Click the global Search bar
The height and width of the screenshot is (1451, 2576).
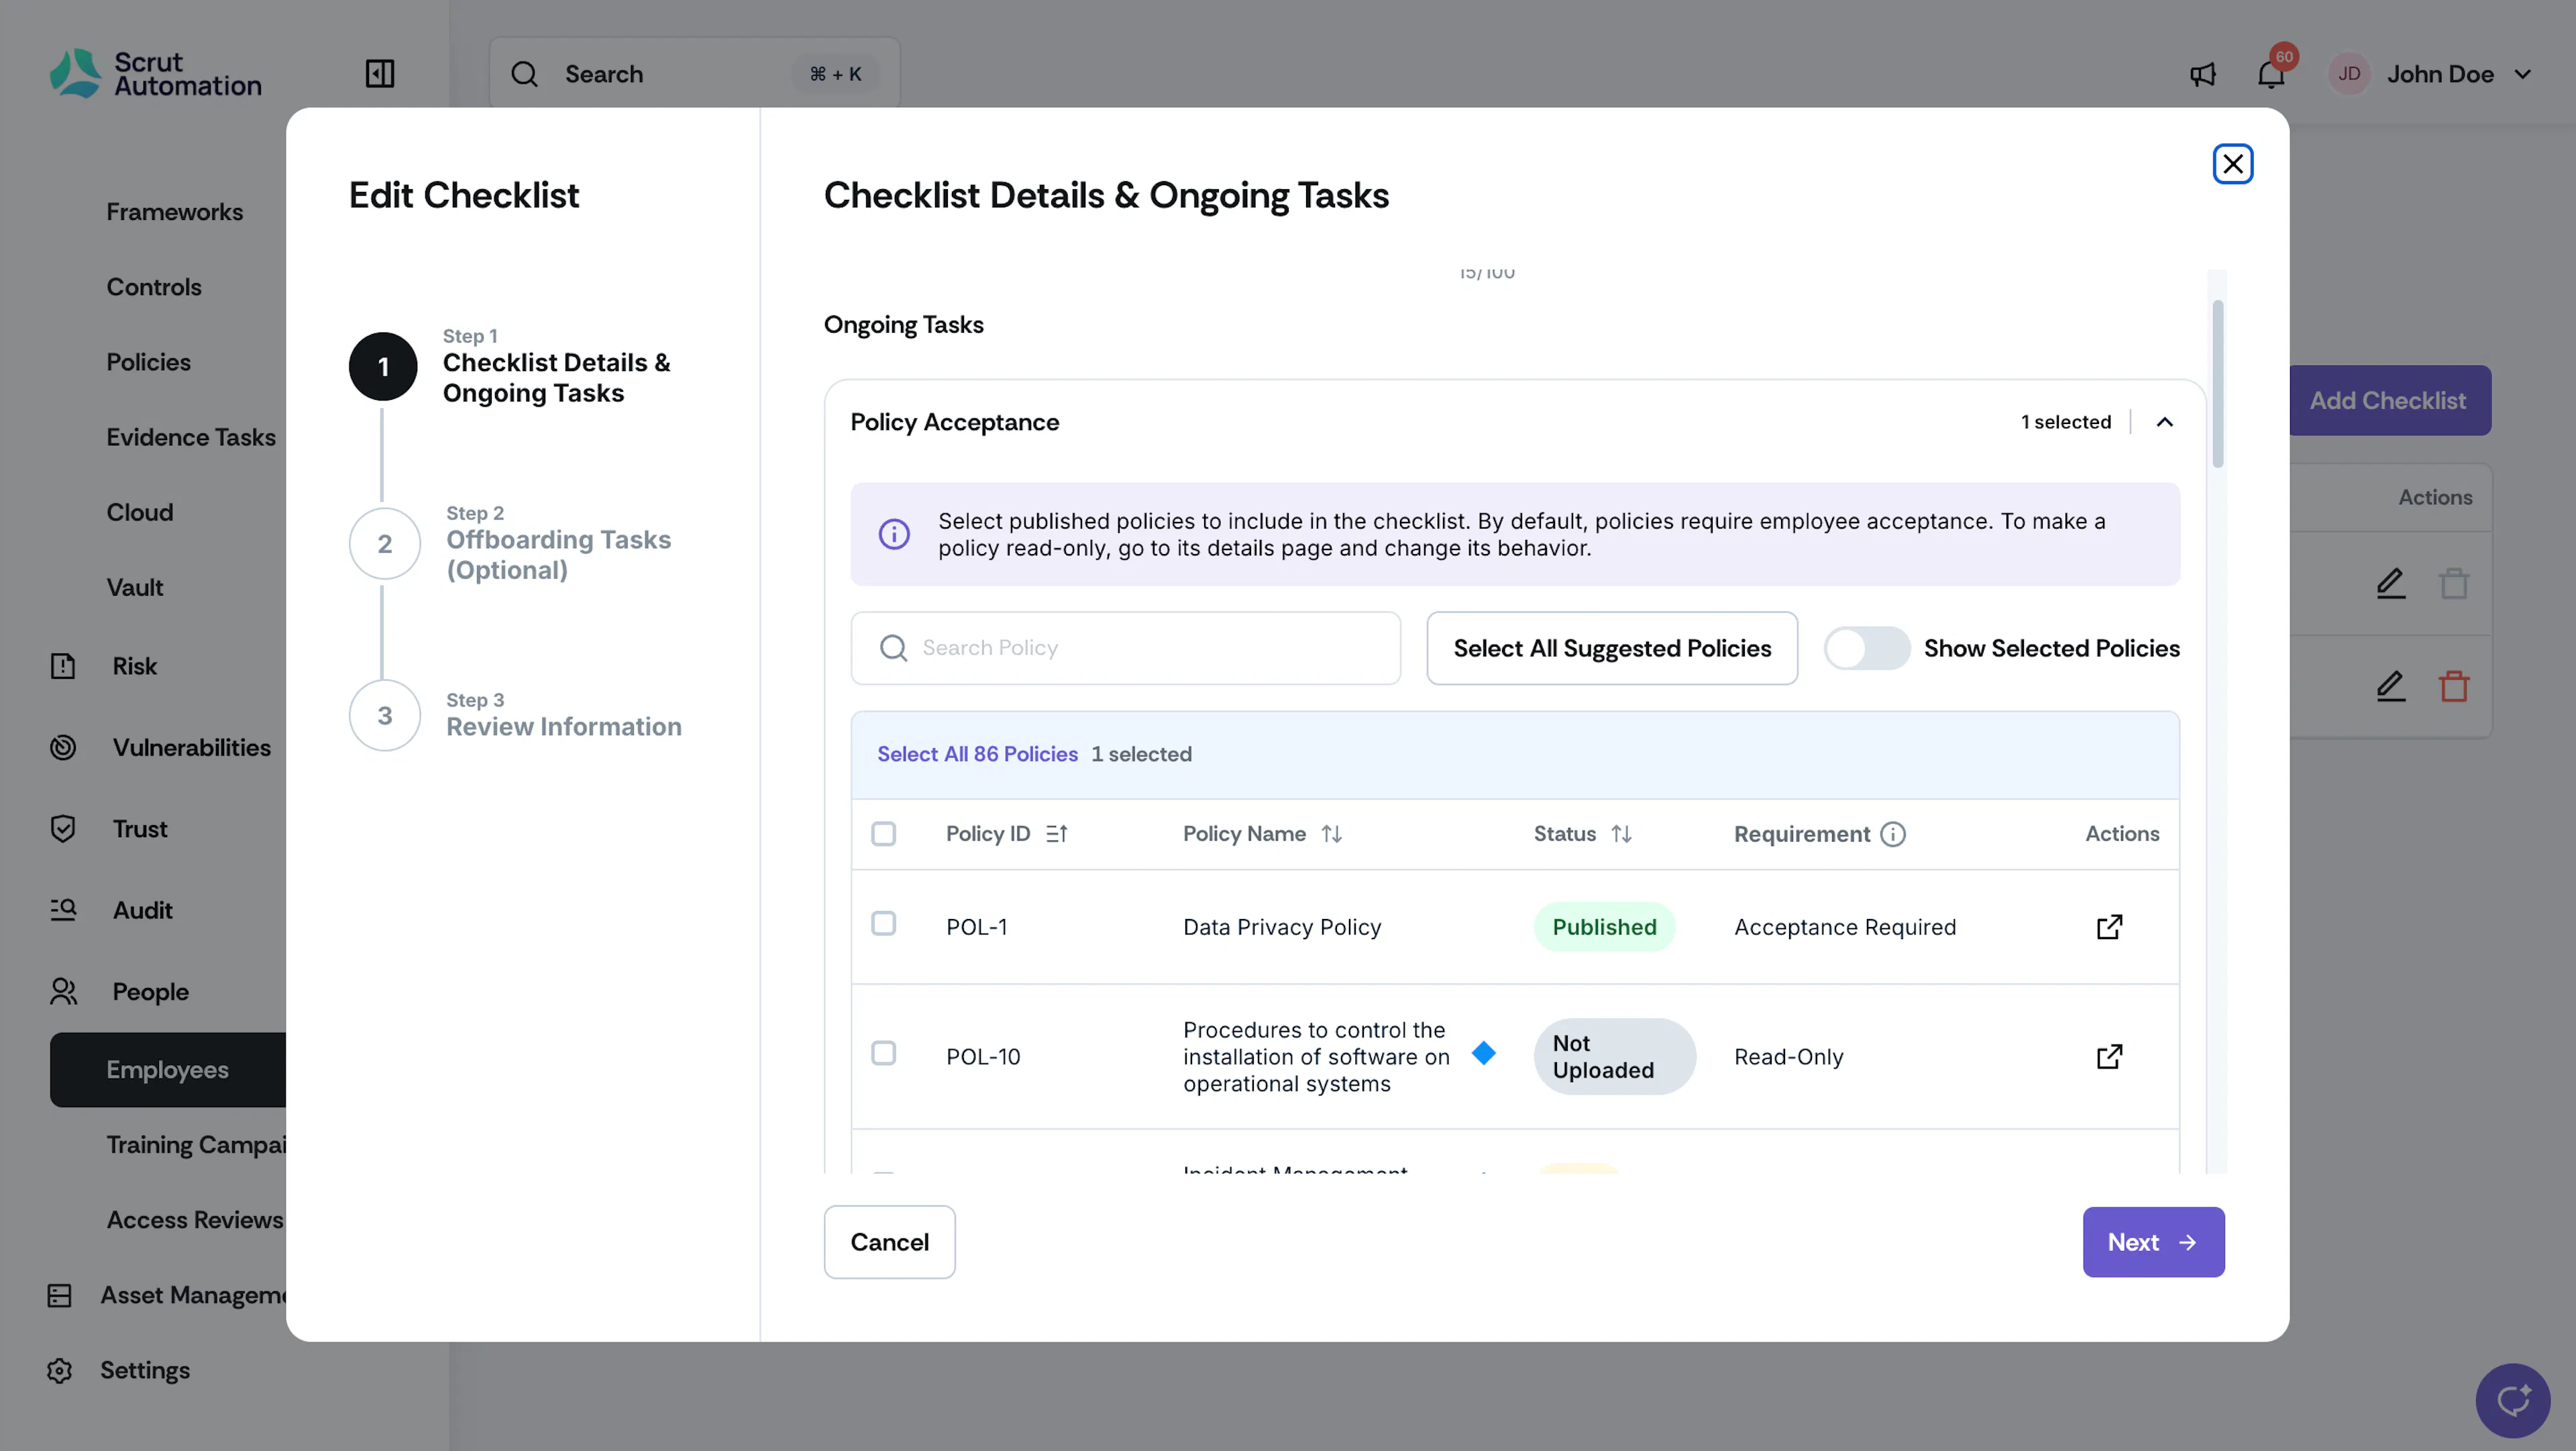tap(694, 74)
